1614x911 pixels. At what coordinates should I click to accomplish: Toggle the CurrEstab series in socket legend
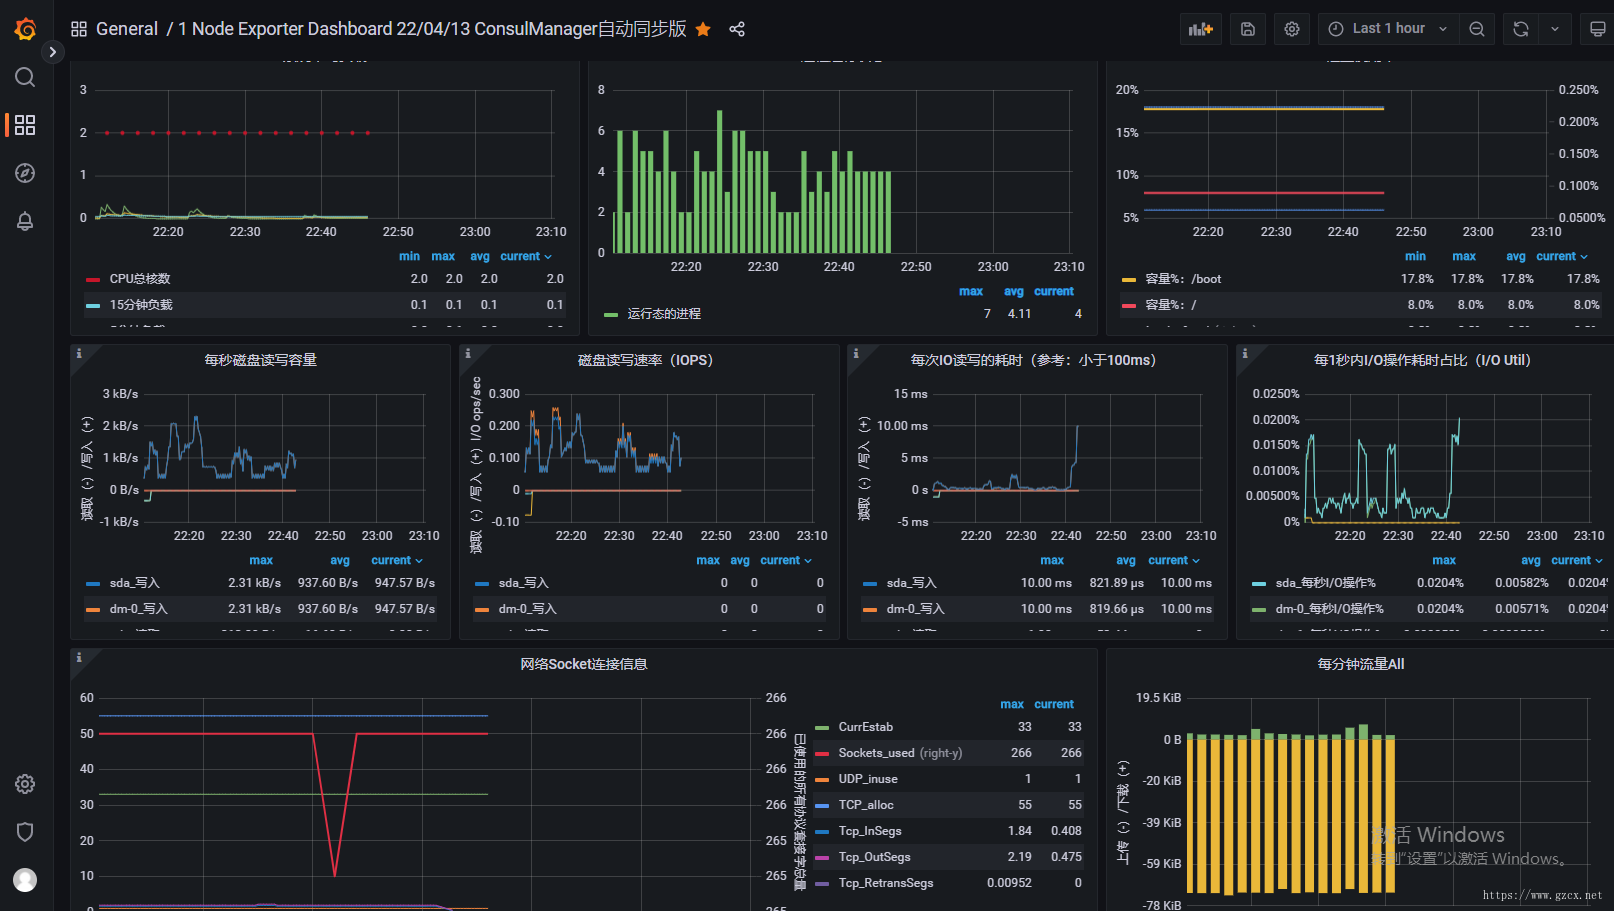click(866, 727)
